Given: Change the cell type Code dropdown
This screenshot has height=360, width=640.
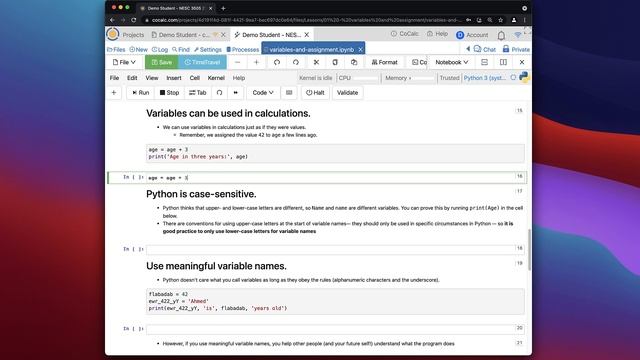Looking at the screenshot, I should pos(263,93).
